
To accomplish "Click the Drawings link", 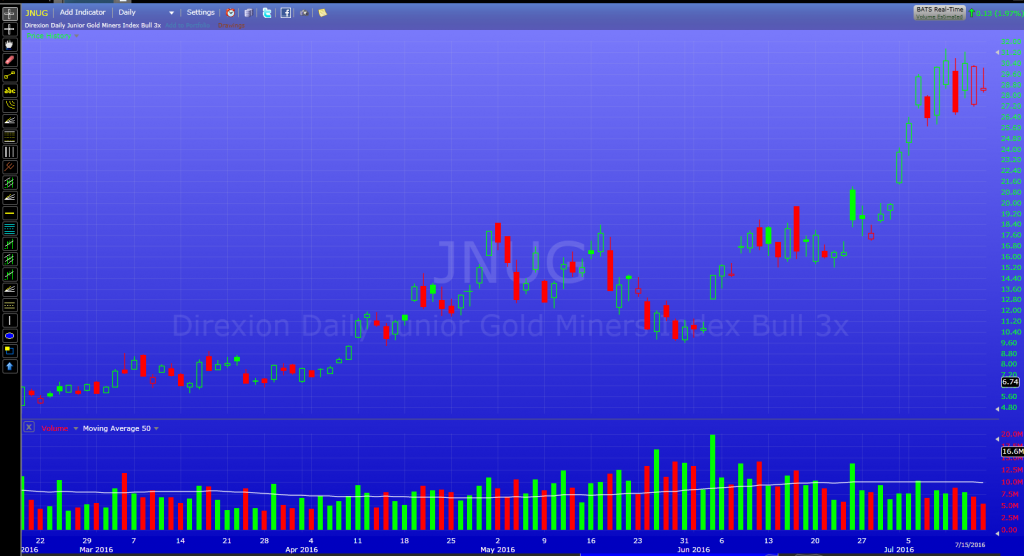I will click(x=231, y=25).
